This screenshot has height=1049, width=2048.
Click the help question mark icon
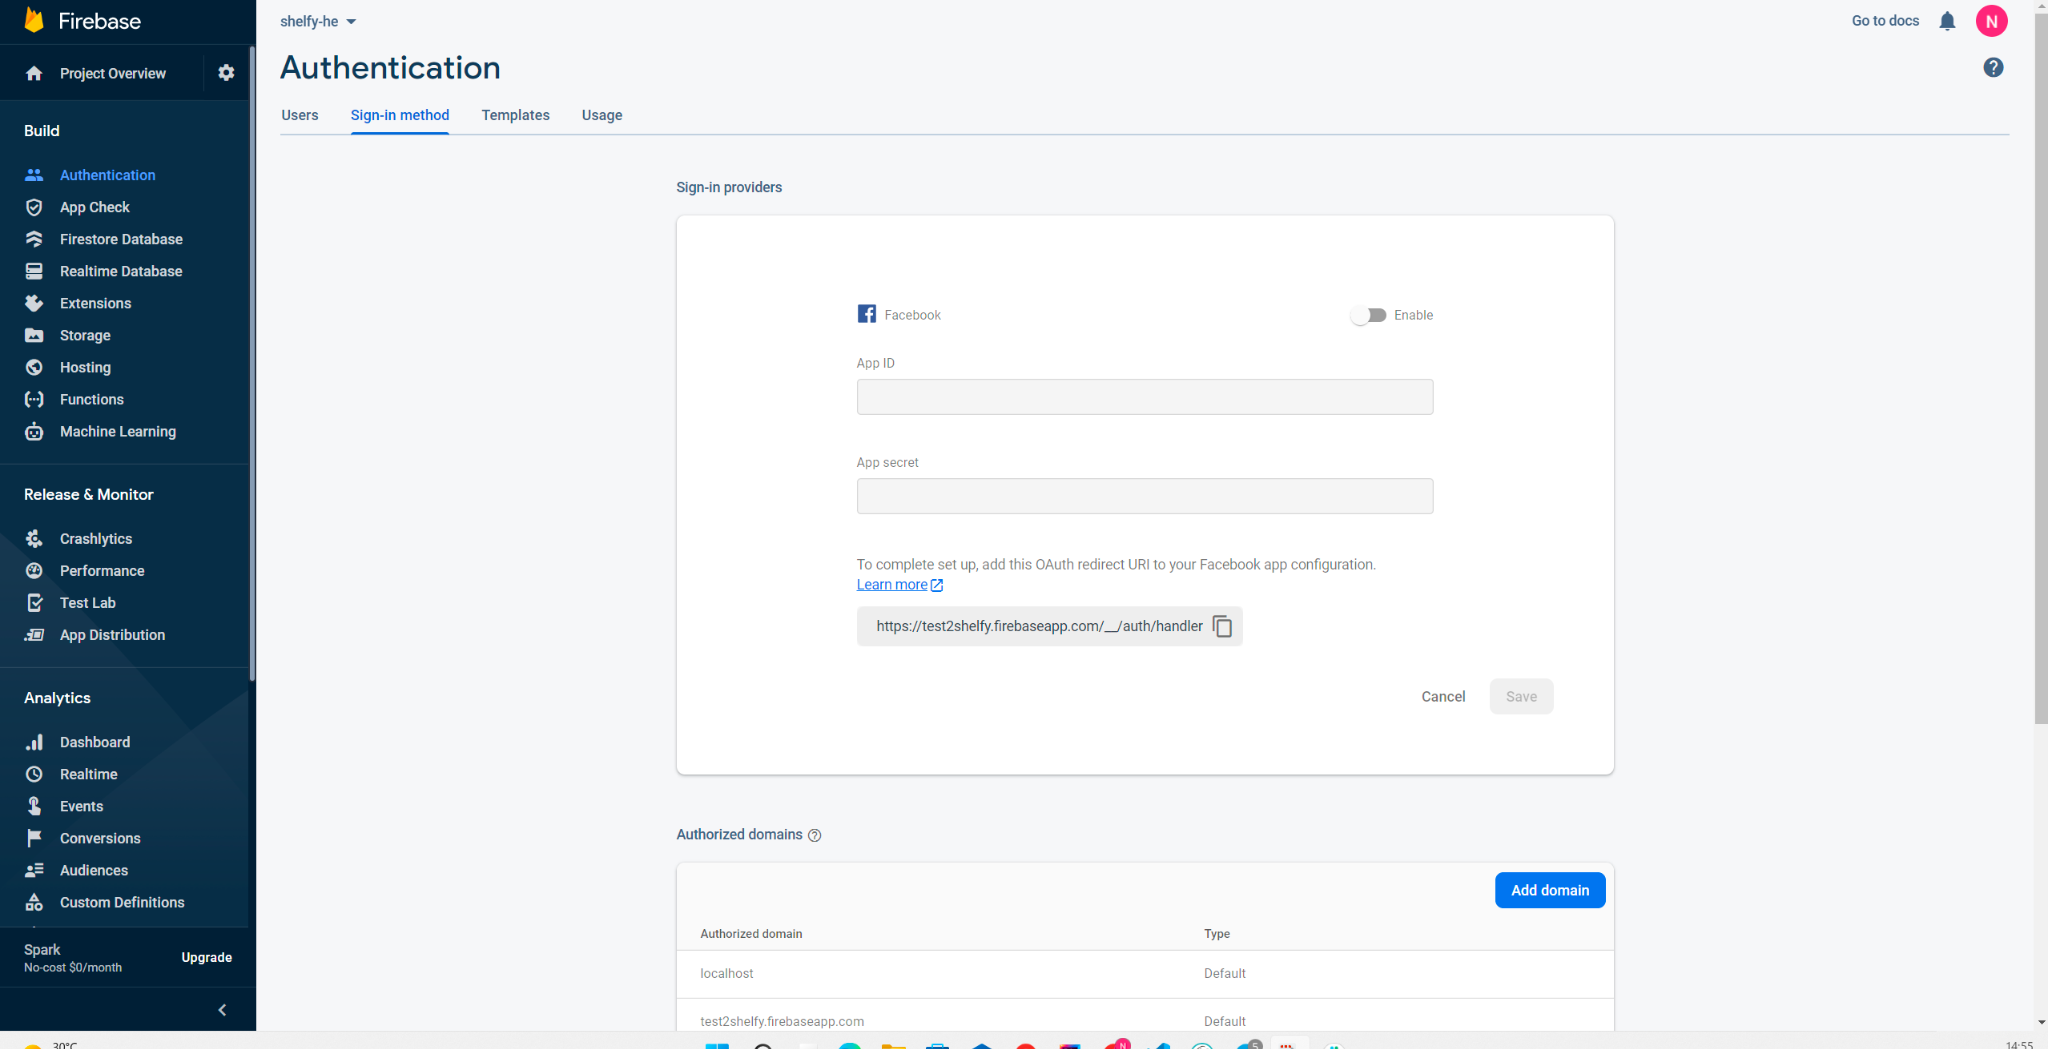pyautogui.click(x=1993, y=67)
